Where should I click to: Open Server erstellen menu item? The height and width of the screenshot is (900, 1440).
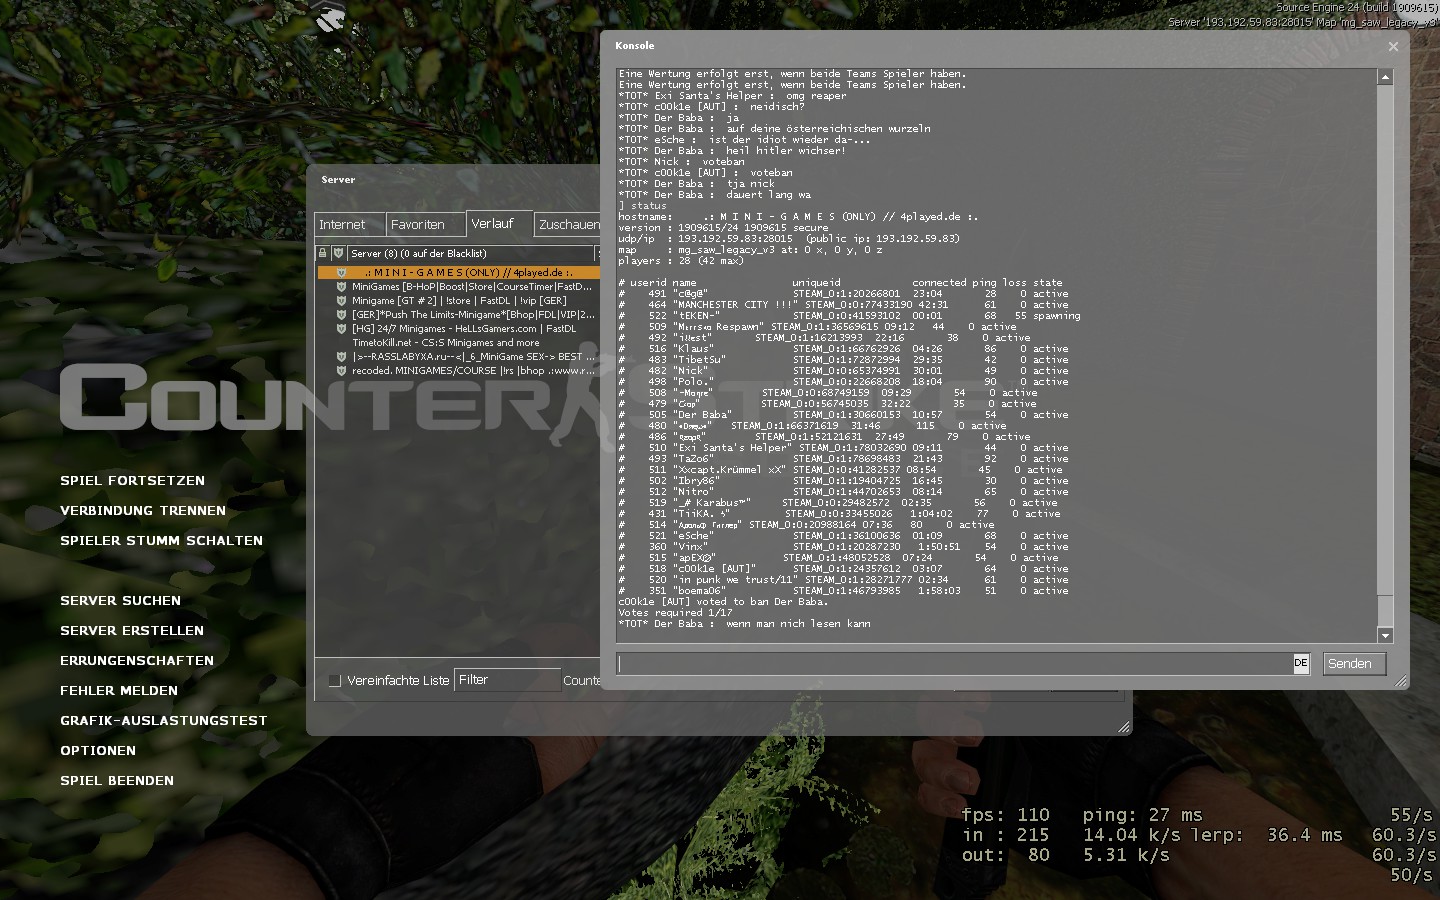(132, 631)
